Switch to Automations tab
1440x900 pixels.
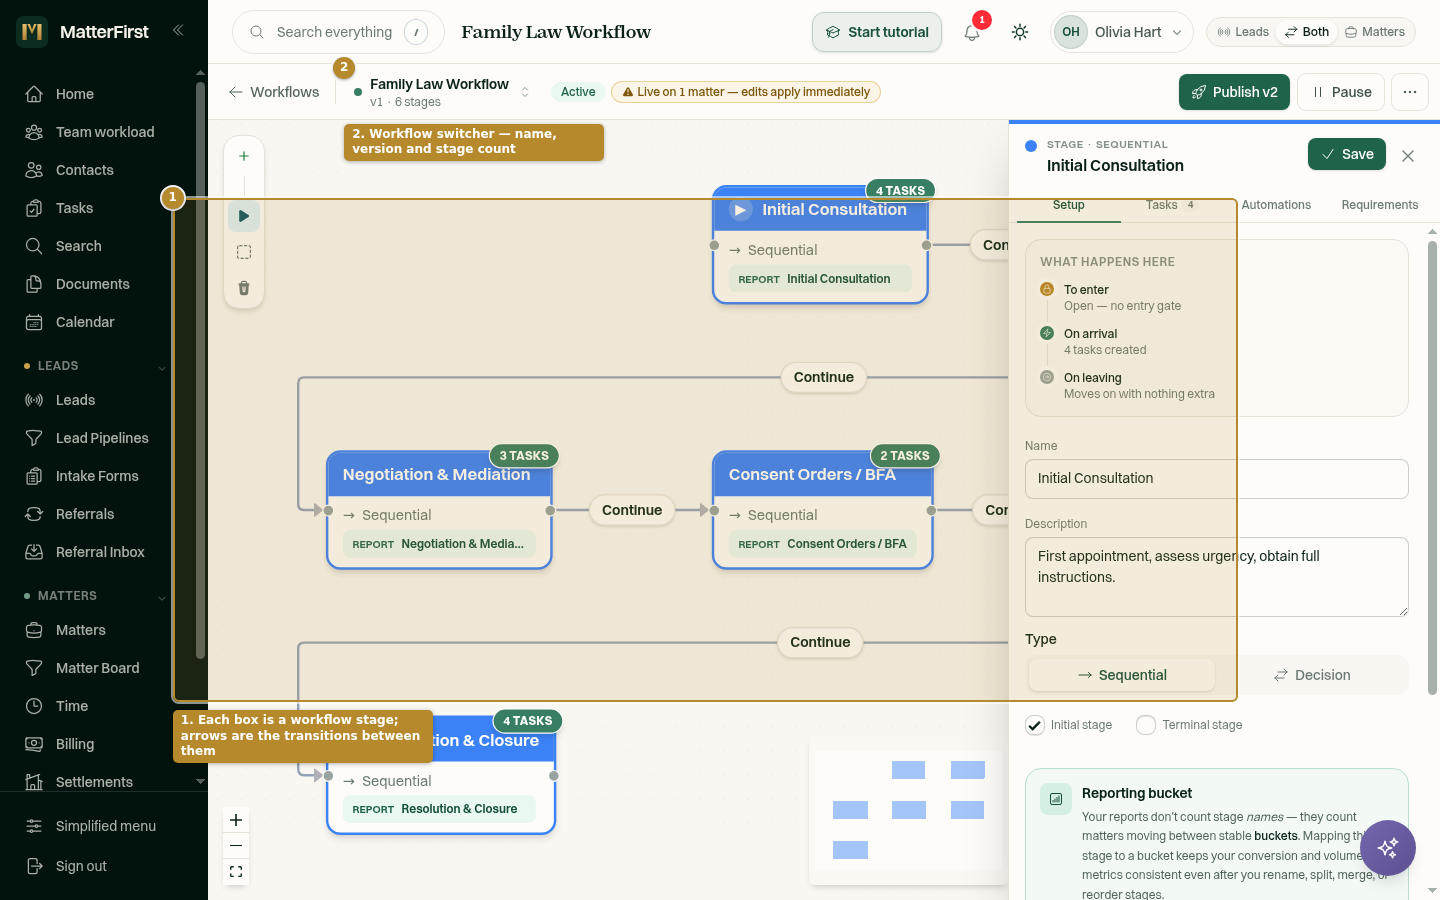click(x=1276, y=205)
